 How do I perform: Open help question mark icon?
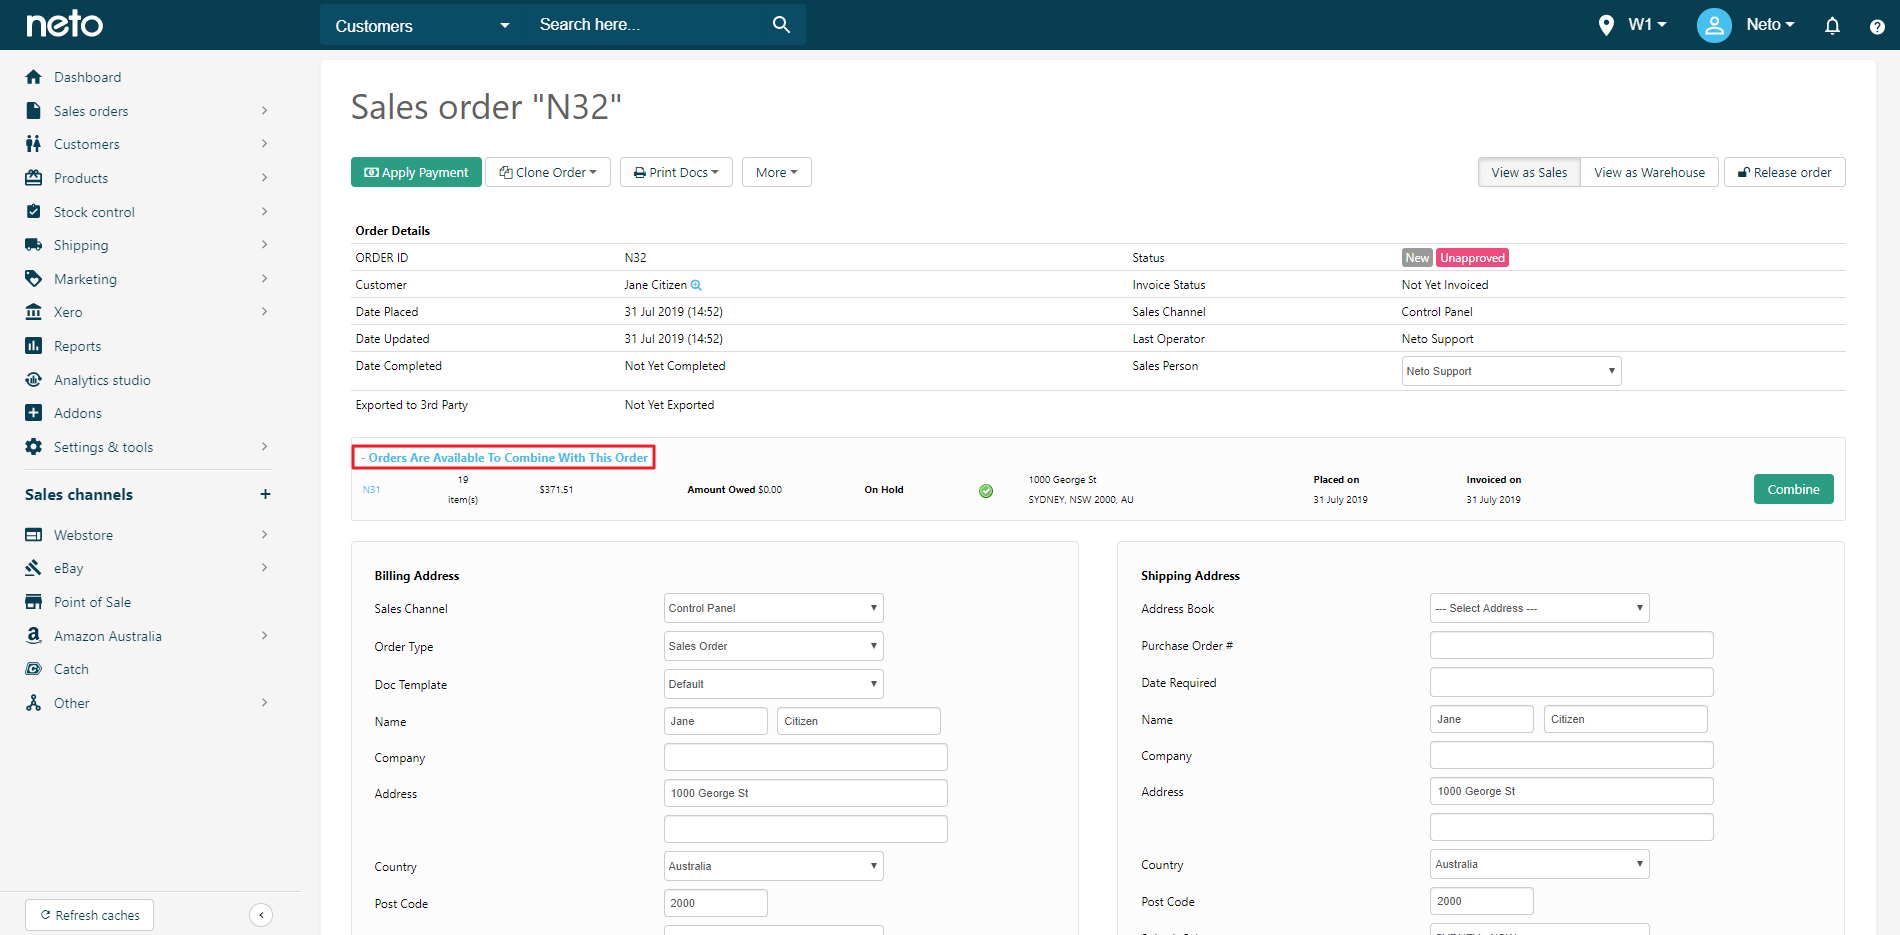(x=1877, y=27)
